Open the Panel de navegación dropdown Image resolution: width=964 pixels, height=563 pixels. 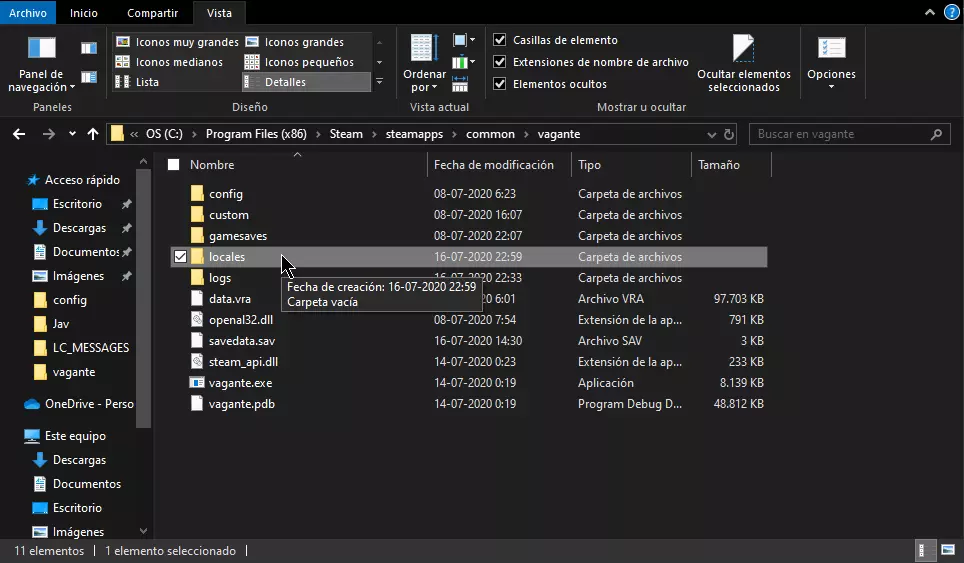tap(41, 65)
